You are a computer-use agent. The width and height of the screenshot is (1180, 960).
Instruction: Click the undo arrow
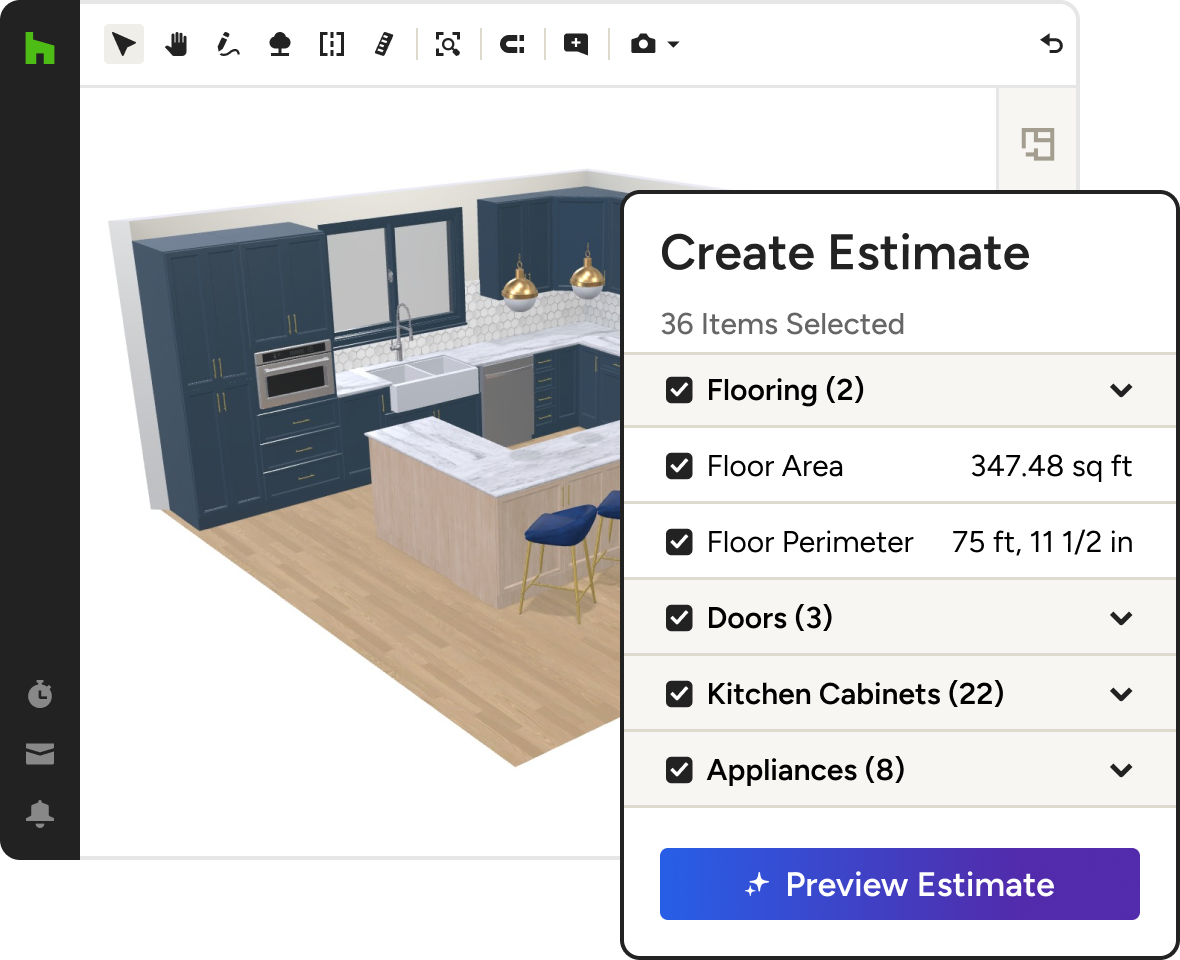click(x=1051, y=44)
